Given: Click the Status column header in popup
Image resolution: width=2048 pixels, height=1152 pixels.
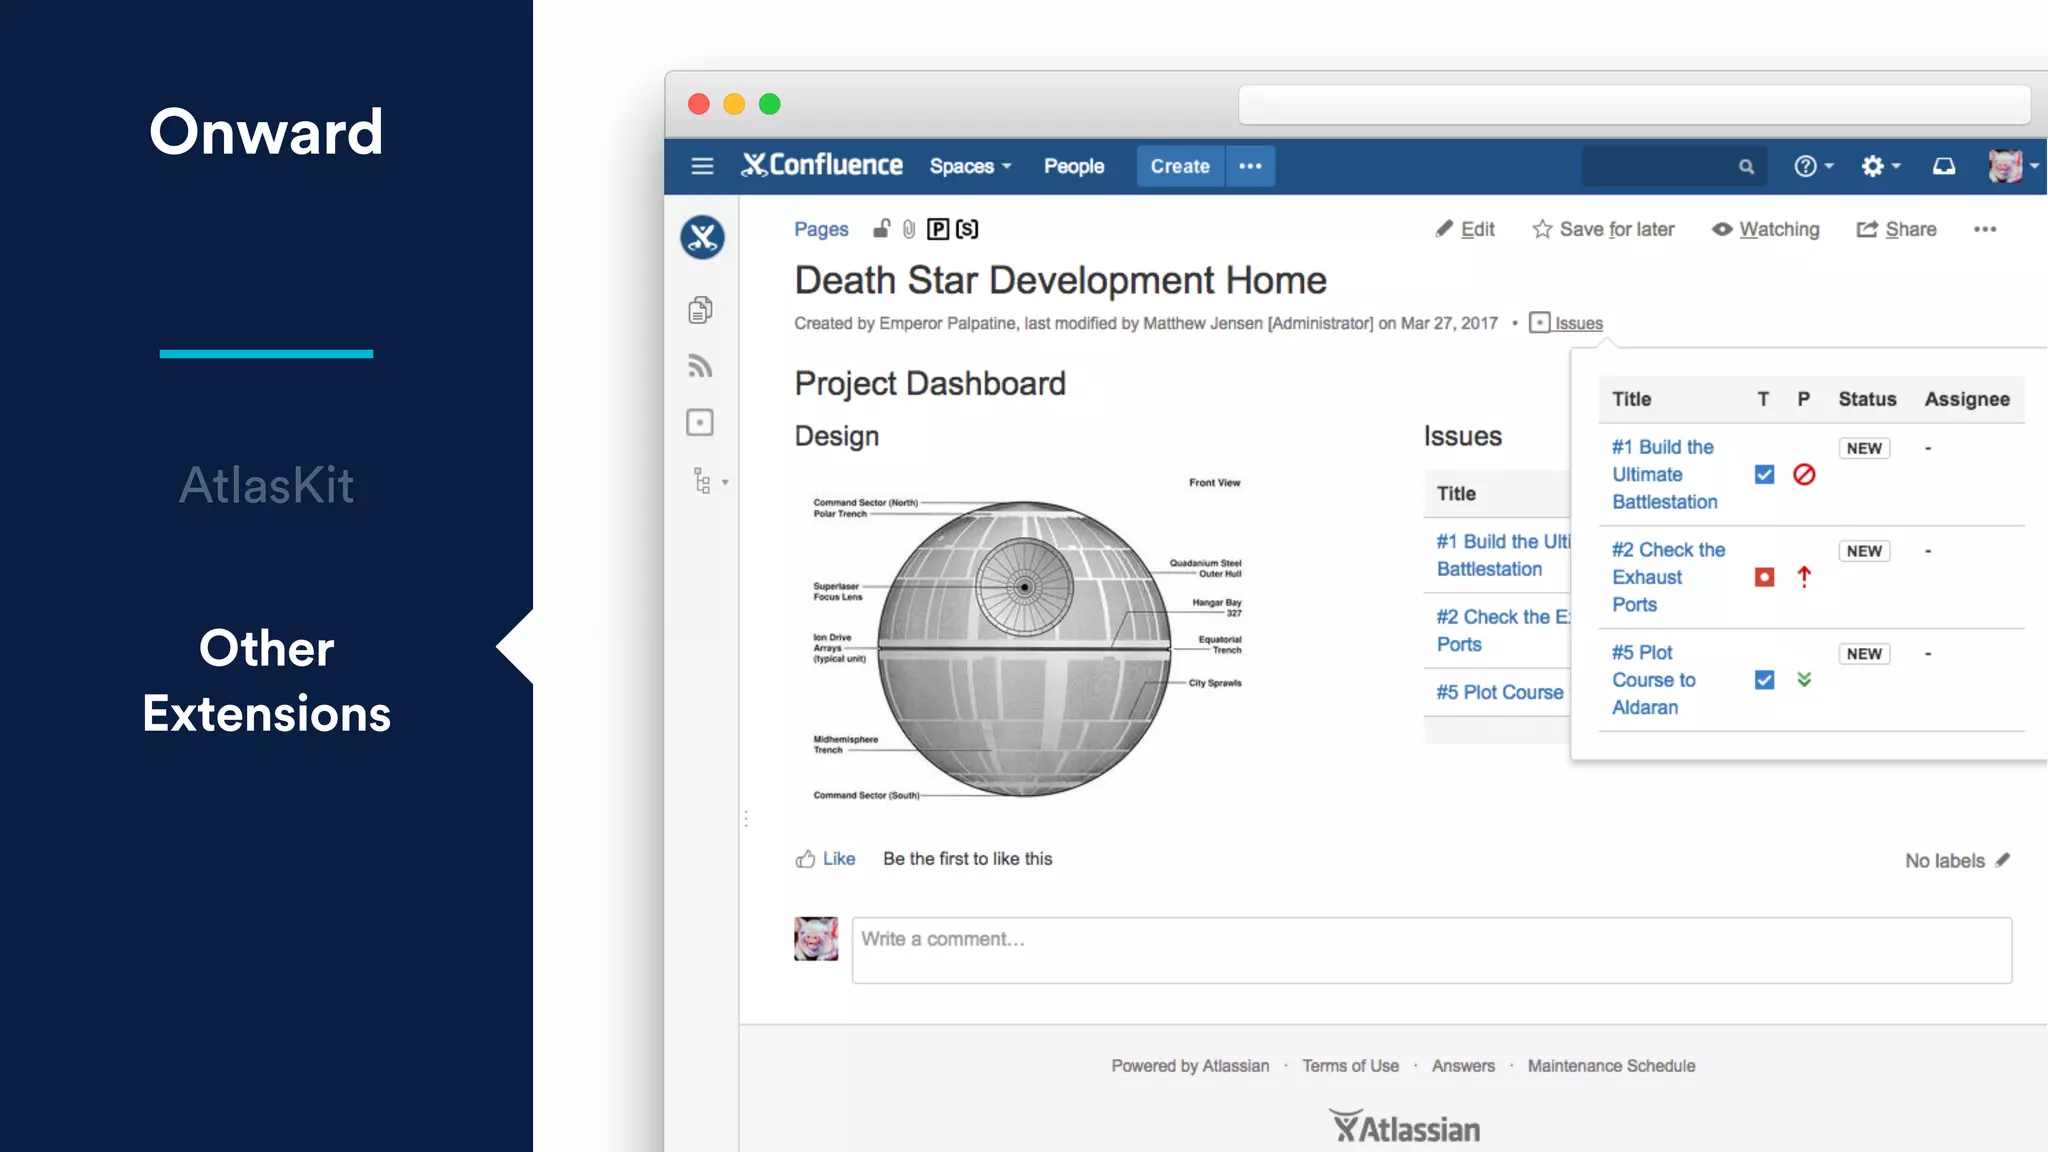Looking at the screenshot, I should [1867, 399].
